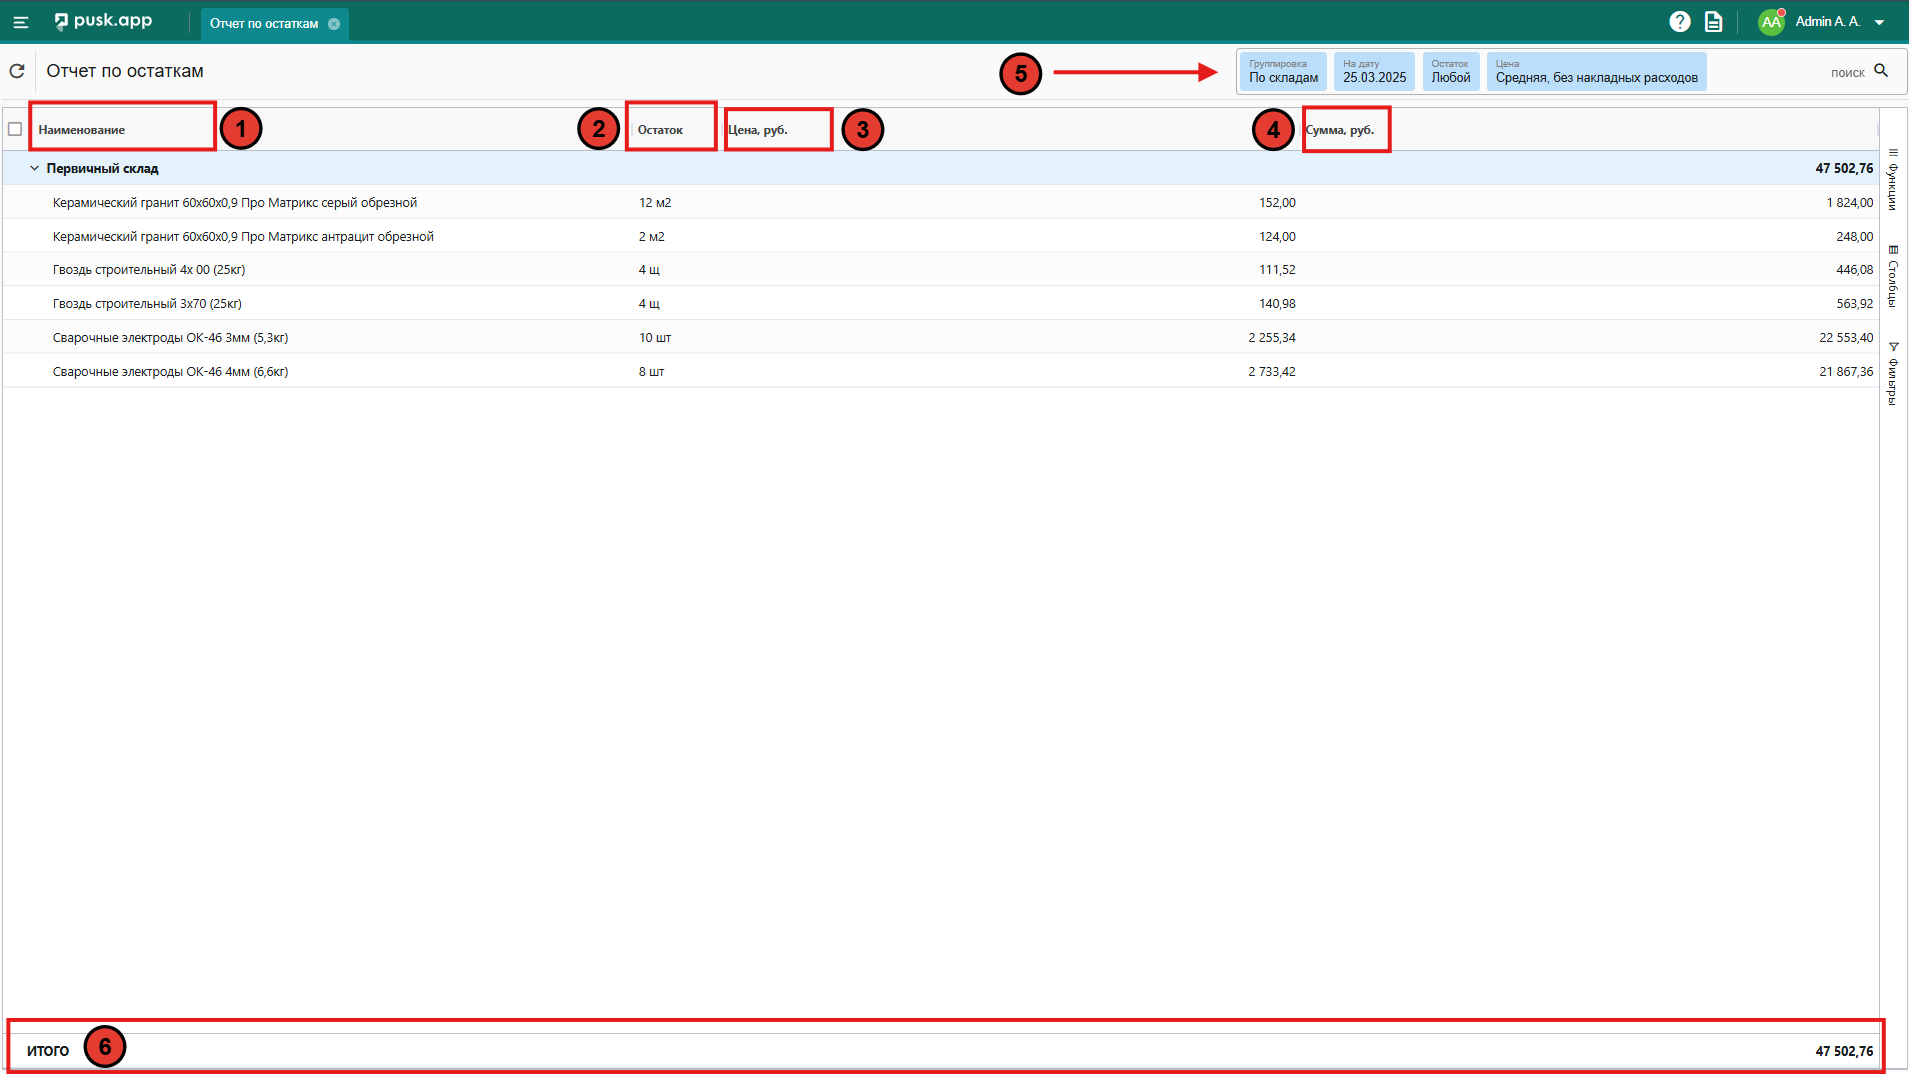Open the Остаток Любой filter
This screenshot has width=1909, height=1074.
[1450, 72]
